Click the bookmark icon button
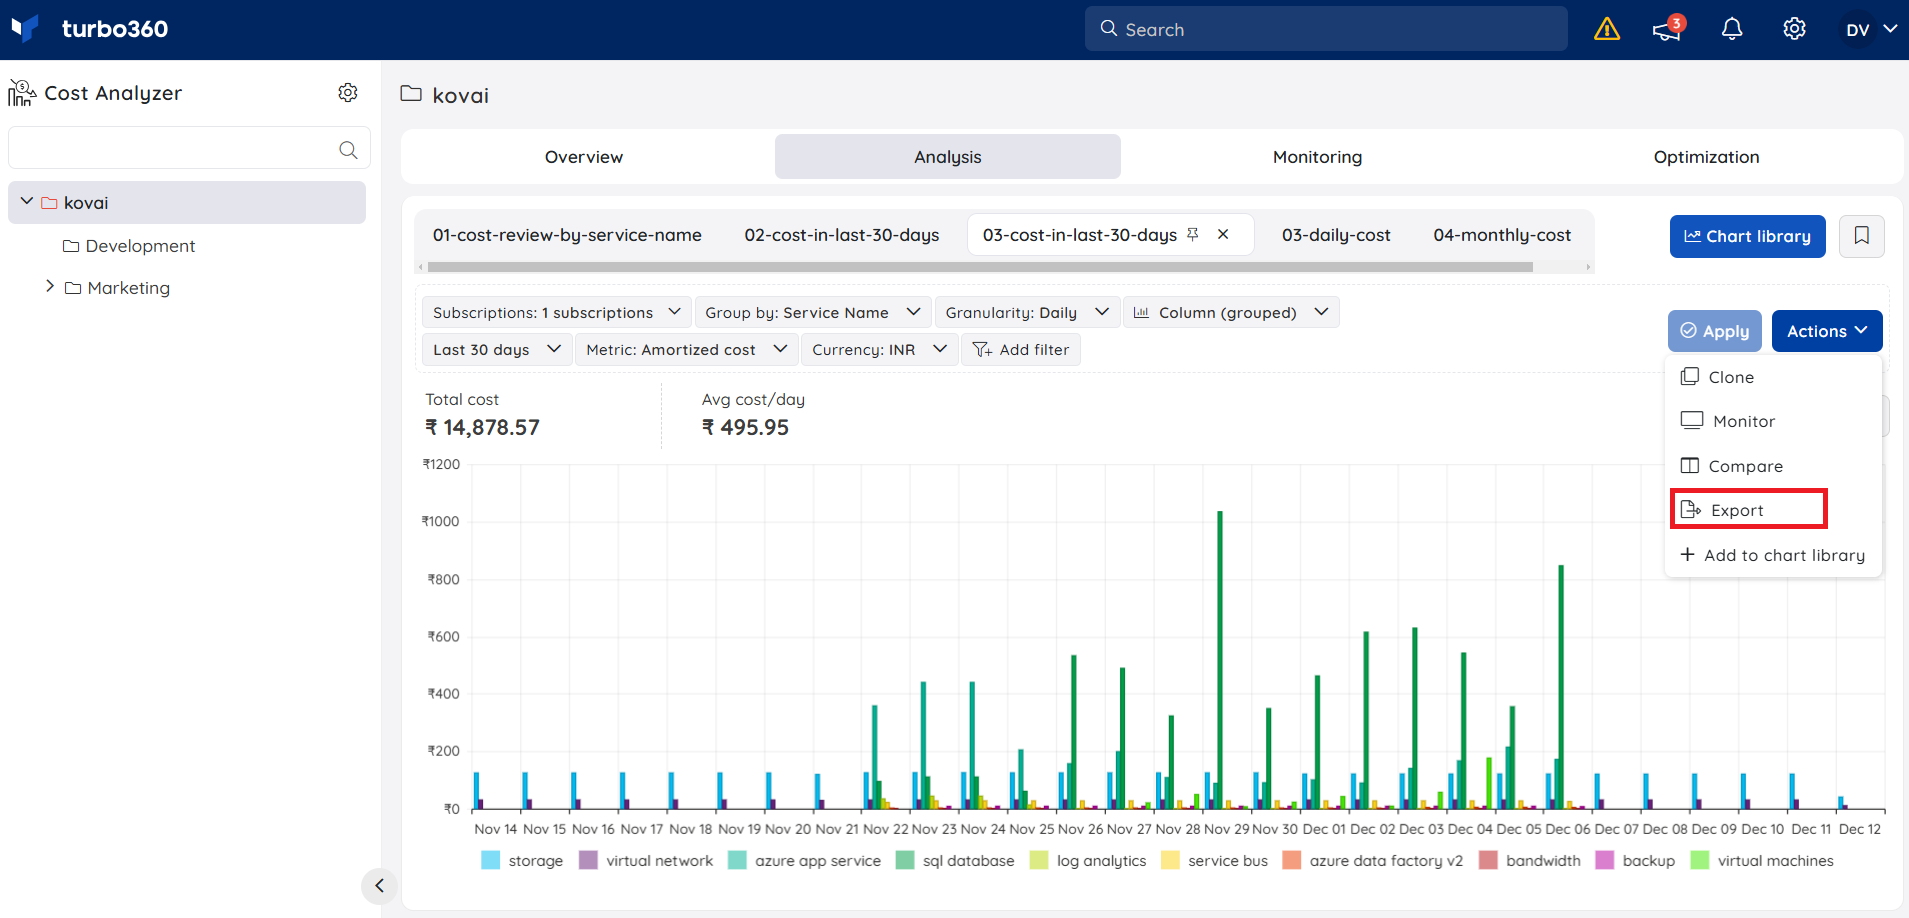Image resolution: width=1909 pixels, height=918 pixels. click(1862, 236)
